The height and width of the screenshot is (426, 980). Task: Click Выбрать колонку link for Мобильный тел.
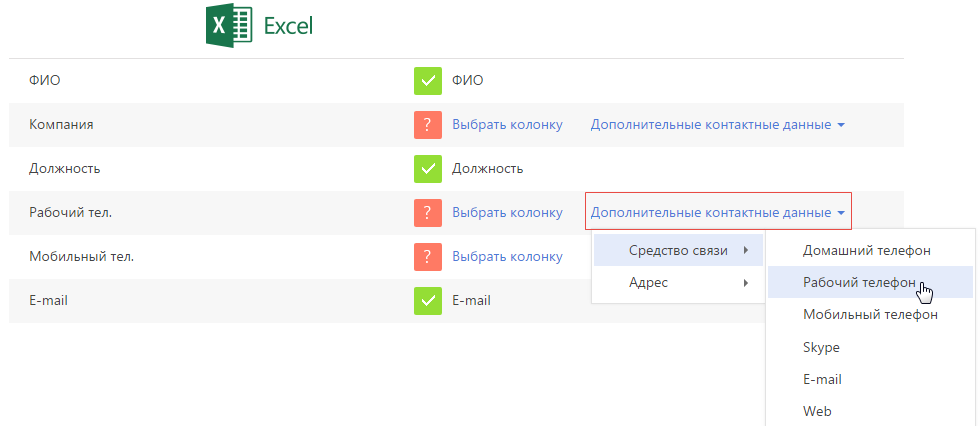(508, 257)
